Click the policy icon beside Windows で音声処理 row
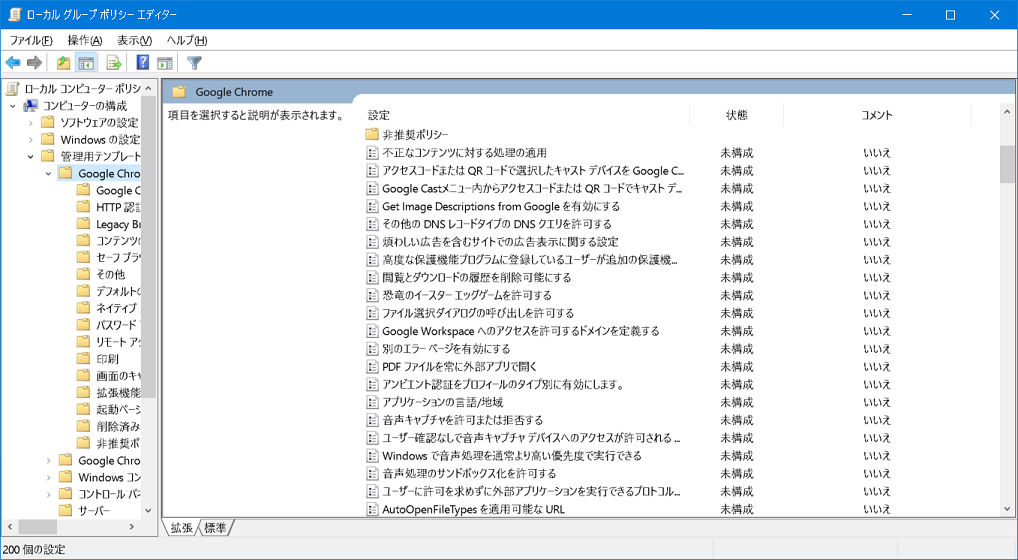1018x560 pixels. pyautogui.click(x=372, y=456)
